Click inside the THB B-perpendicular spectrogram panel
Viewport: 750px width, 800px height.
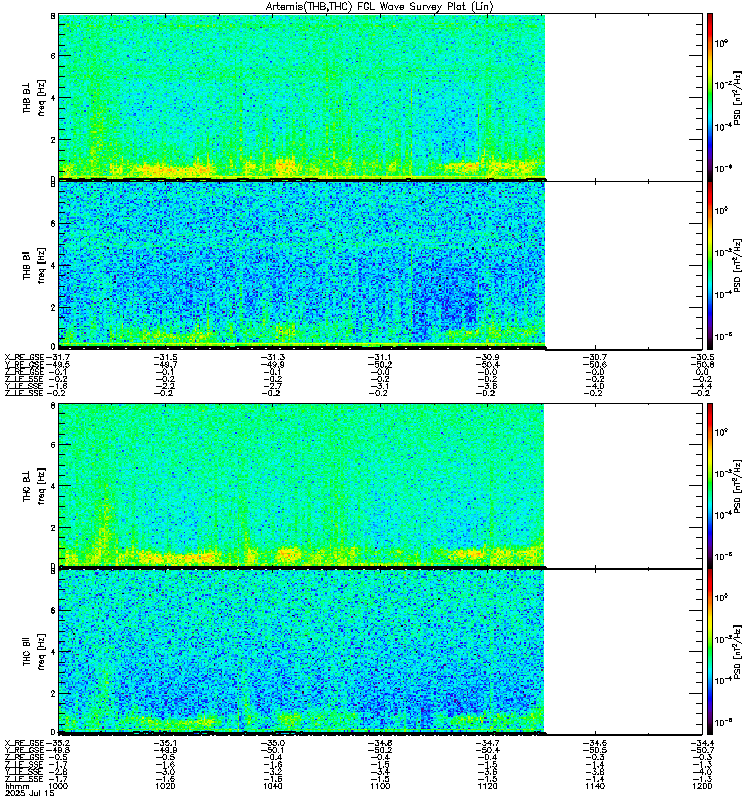(x=380, y=97)
